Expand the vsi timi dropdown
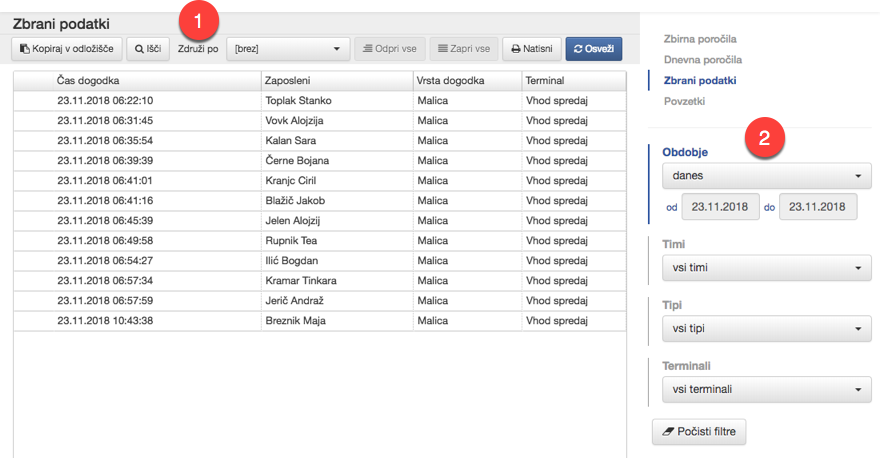880x458 pixels. [767, 268]
